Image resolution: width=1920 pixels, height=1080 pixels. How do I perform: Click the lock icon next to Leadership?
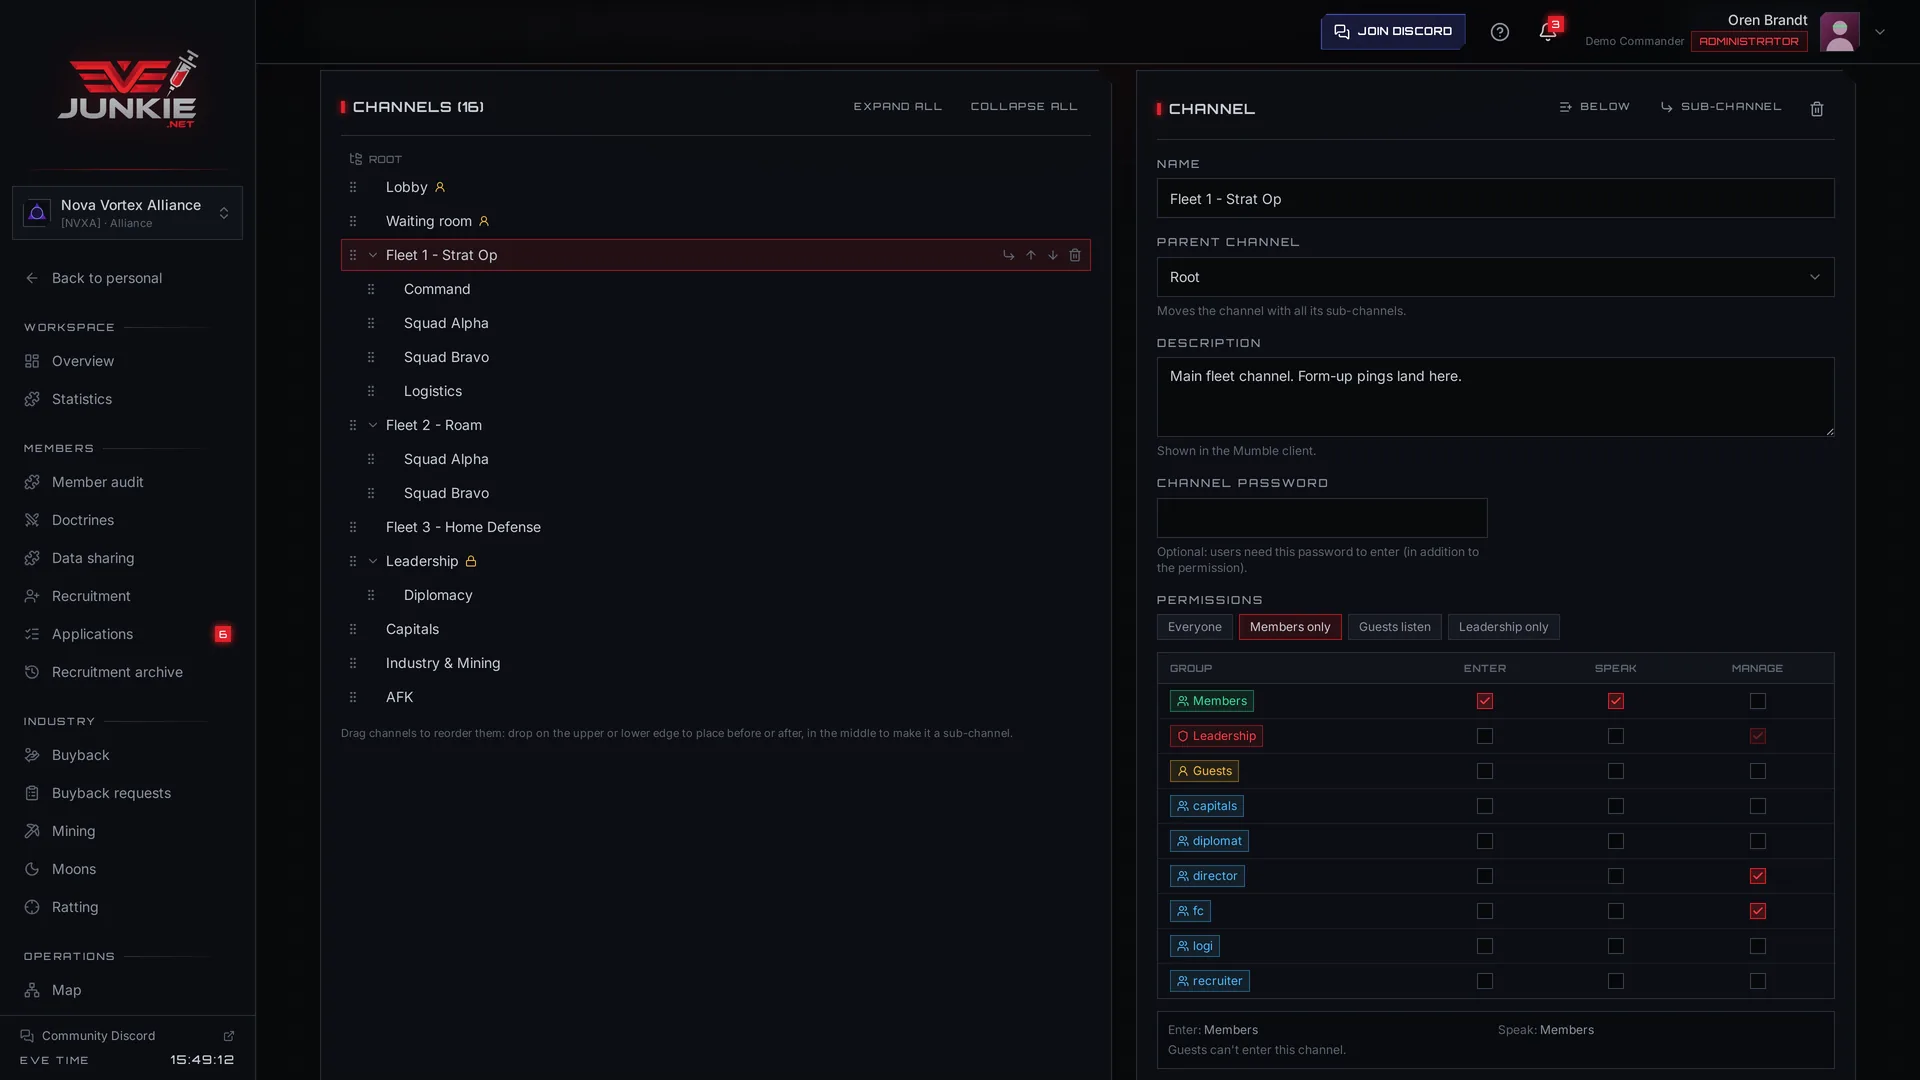tap(471, 561)
